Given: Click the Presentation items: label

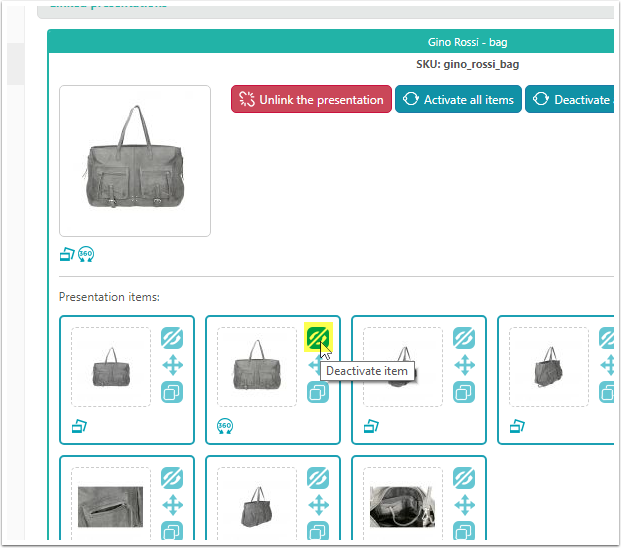Looking at the screenshot, I should [x=109, y=297].
